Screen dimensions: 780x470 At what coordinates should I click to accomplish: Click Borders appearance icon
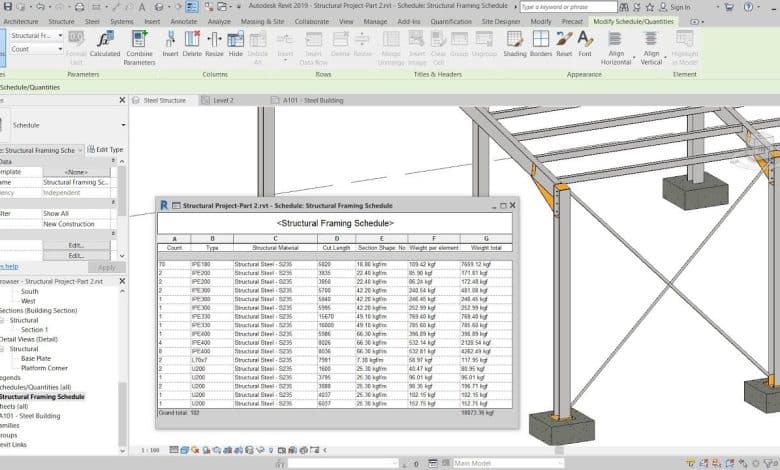(541, 39)
